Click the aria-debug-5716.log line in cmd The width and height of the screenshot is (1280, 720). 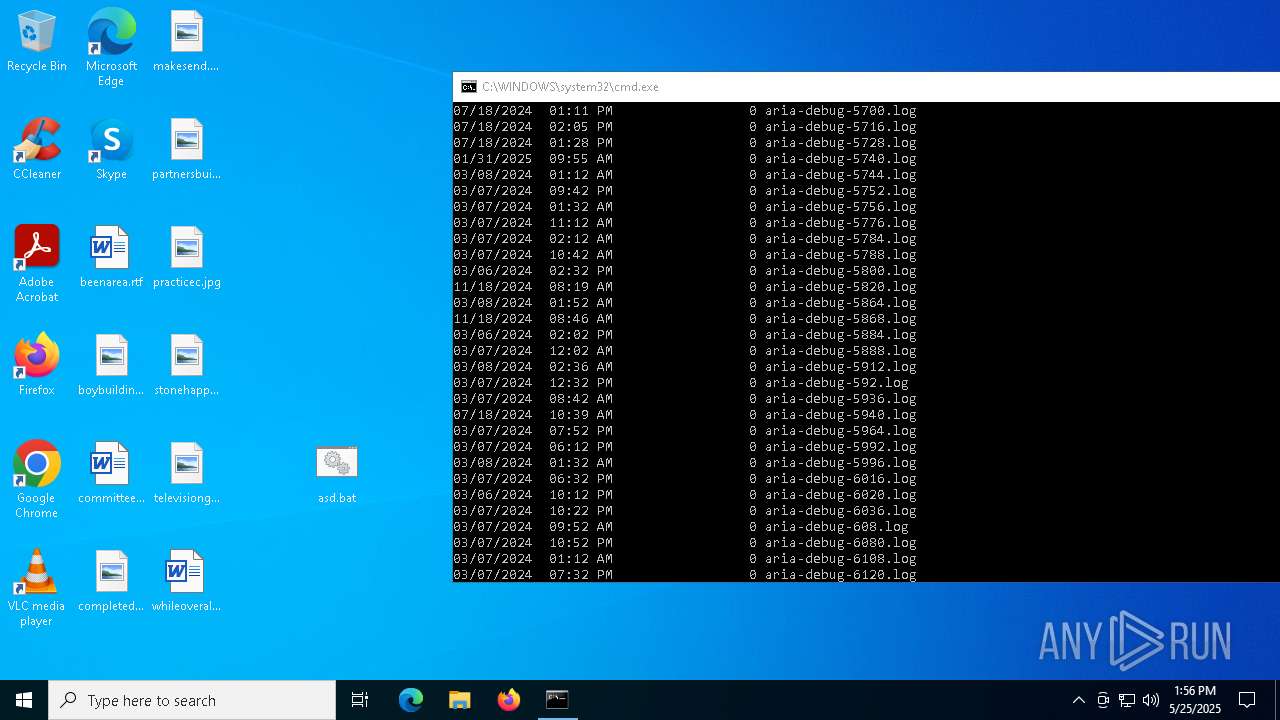click(685, 127)
